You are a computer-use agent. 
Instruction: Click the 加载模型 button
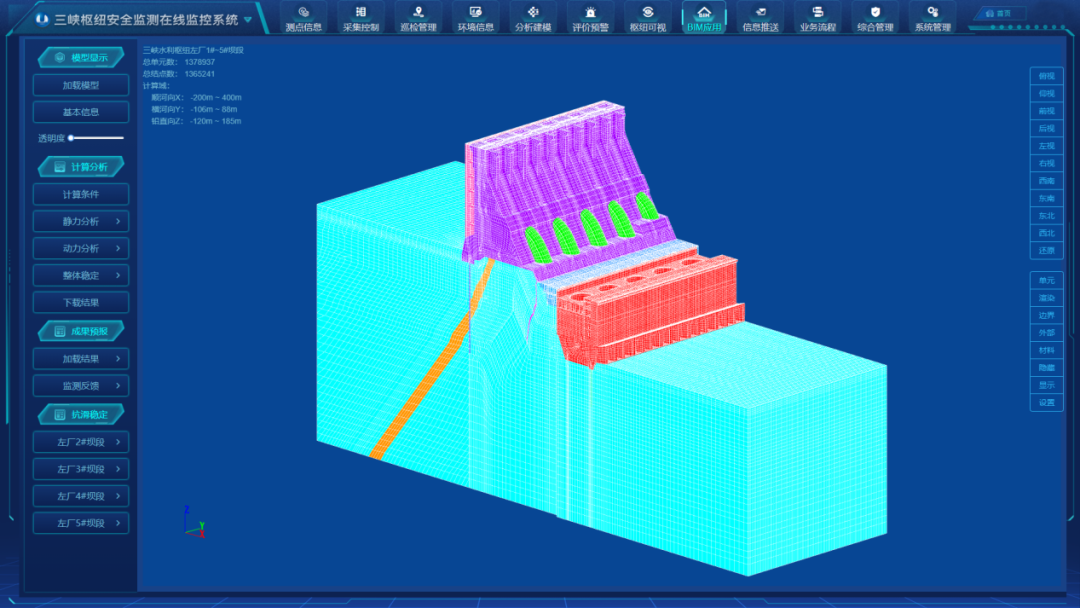pos(81,85)
